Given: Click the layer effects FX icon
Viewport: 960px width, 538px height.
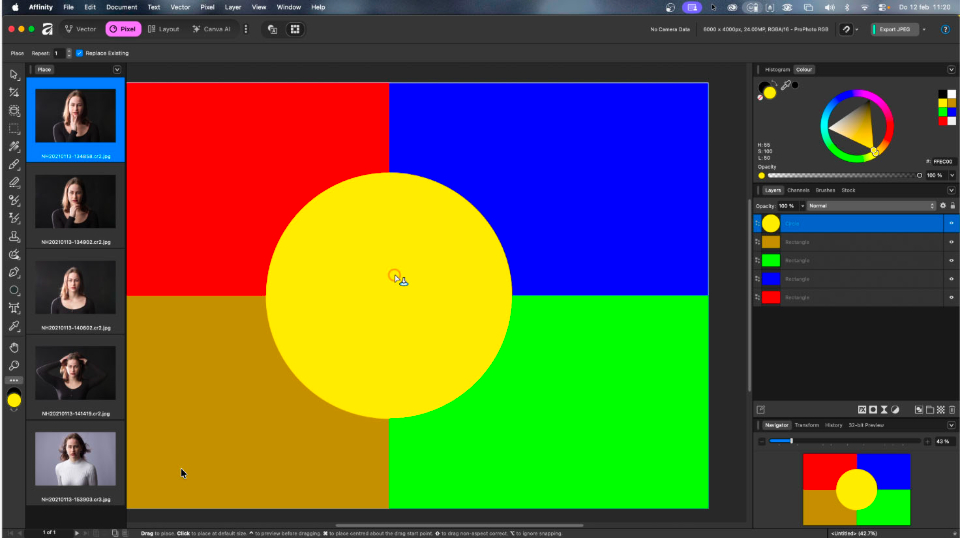Looking at the screenshot, I should pyautogui.click(x=862, y=410).
